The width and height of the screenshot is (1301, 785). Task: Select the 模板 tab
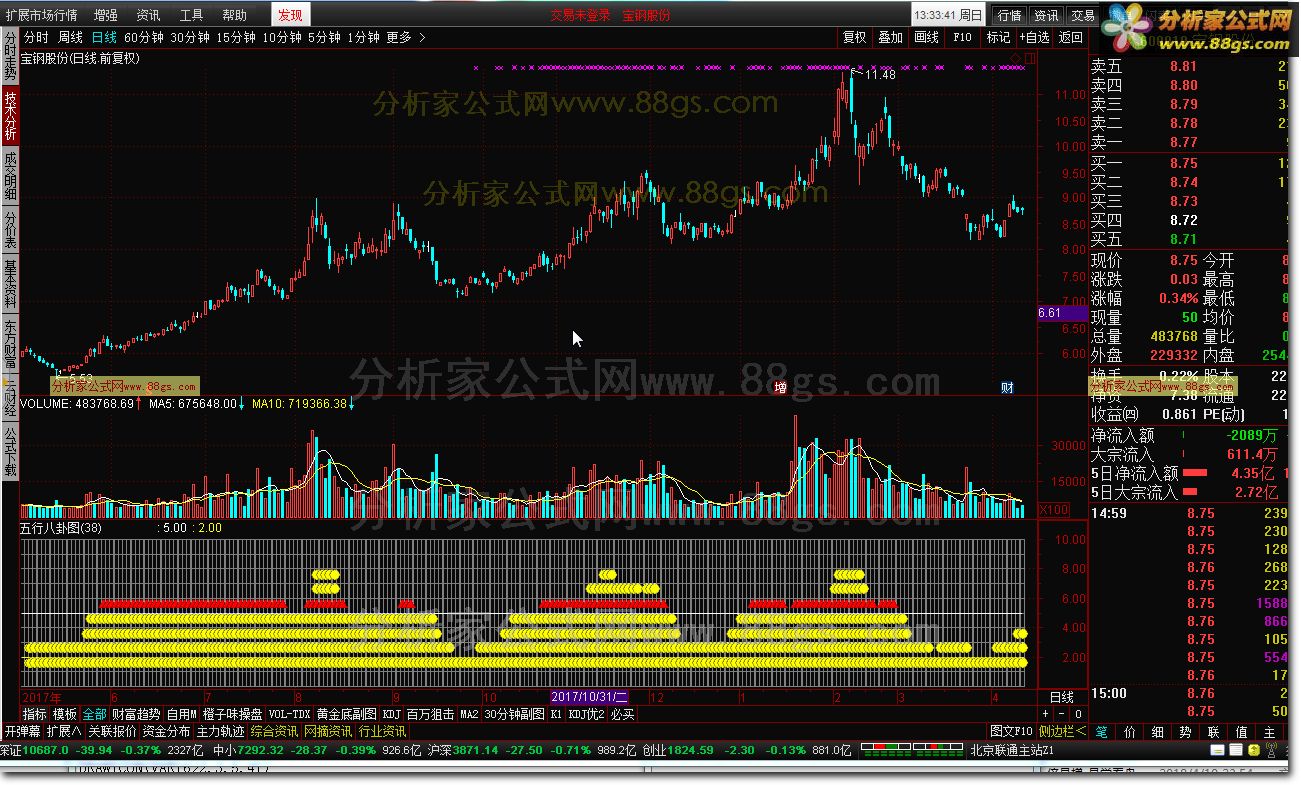[65, 714]
